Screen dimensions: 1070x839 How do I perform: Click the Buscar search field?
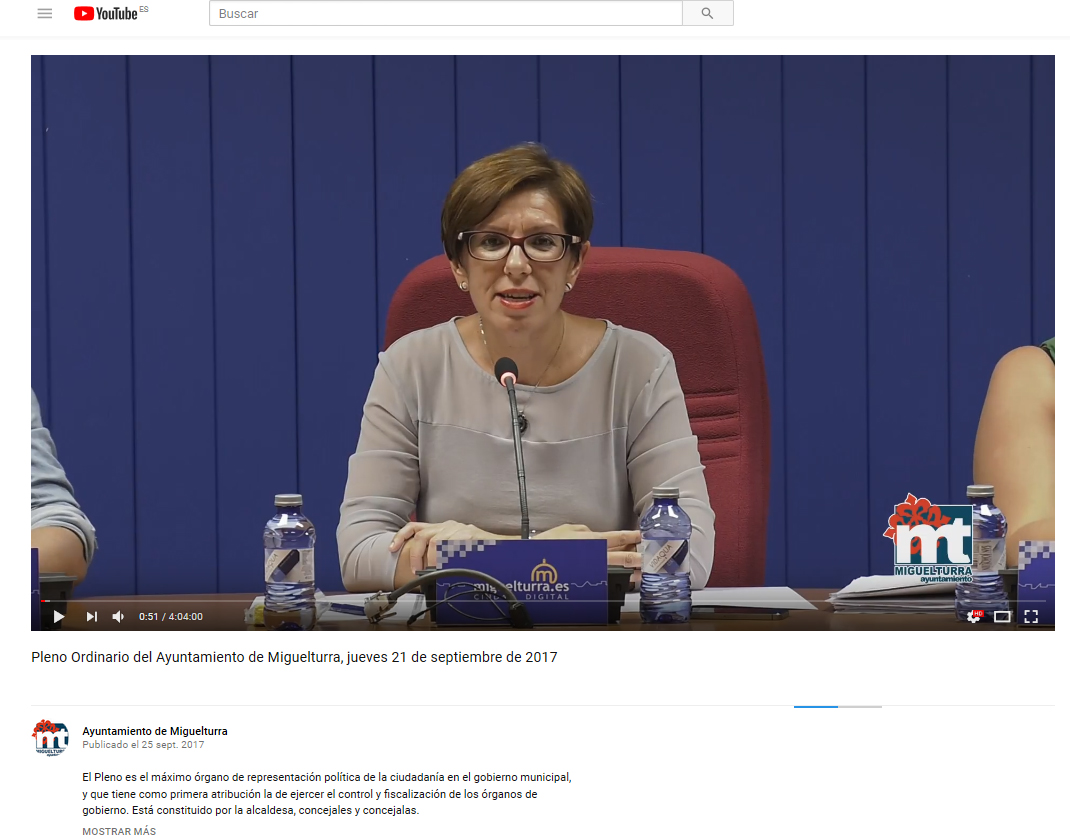coord(446,14)
